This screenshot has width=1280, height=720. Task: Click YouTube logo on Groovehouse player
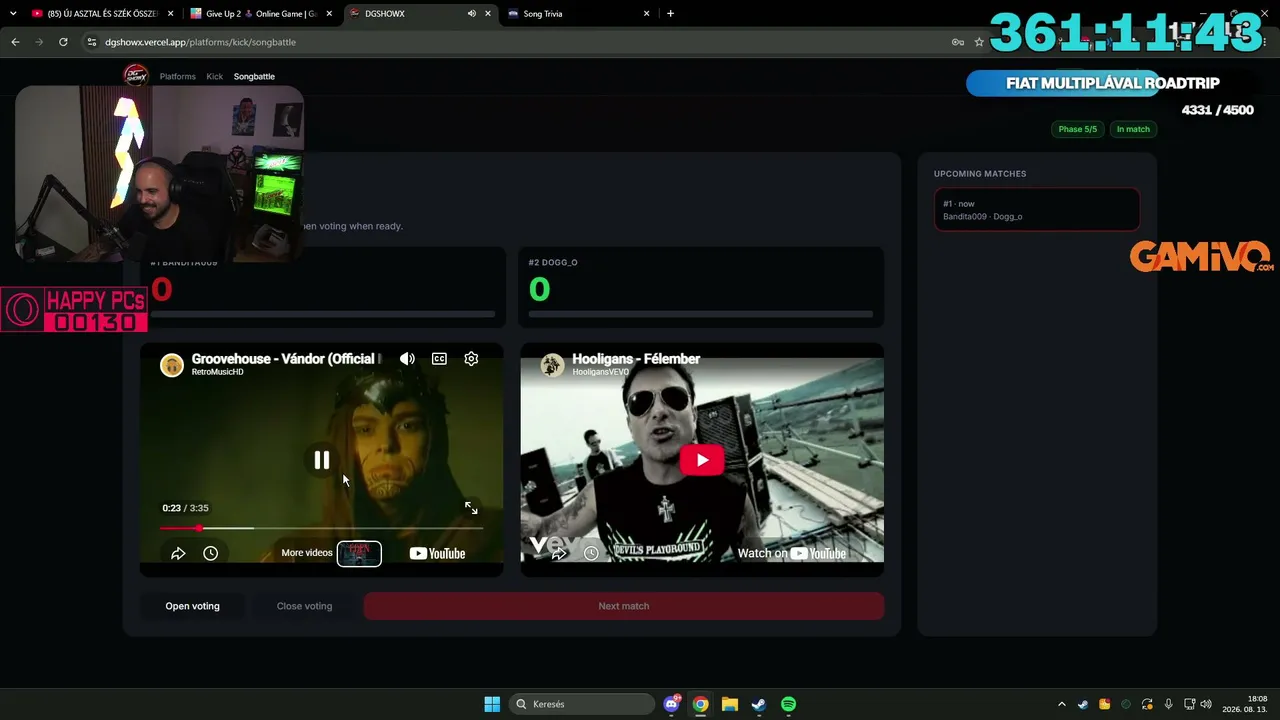tap(437, 553)
